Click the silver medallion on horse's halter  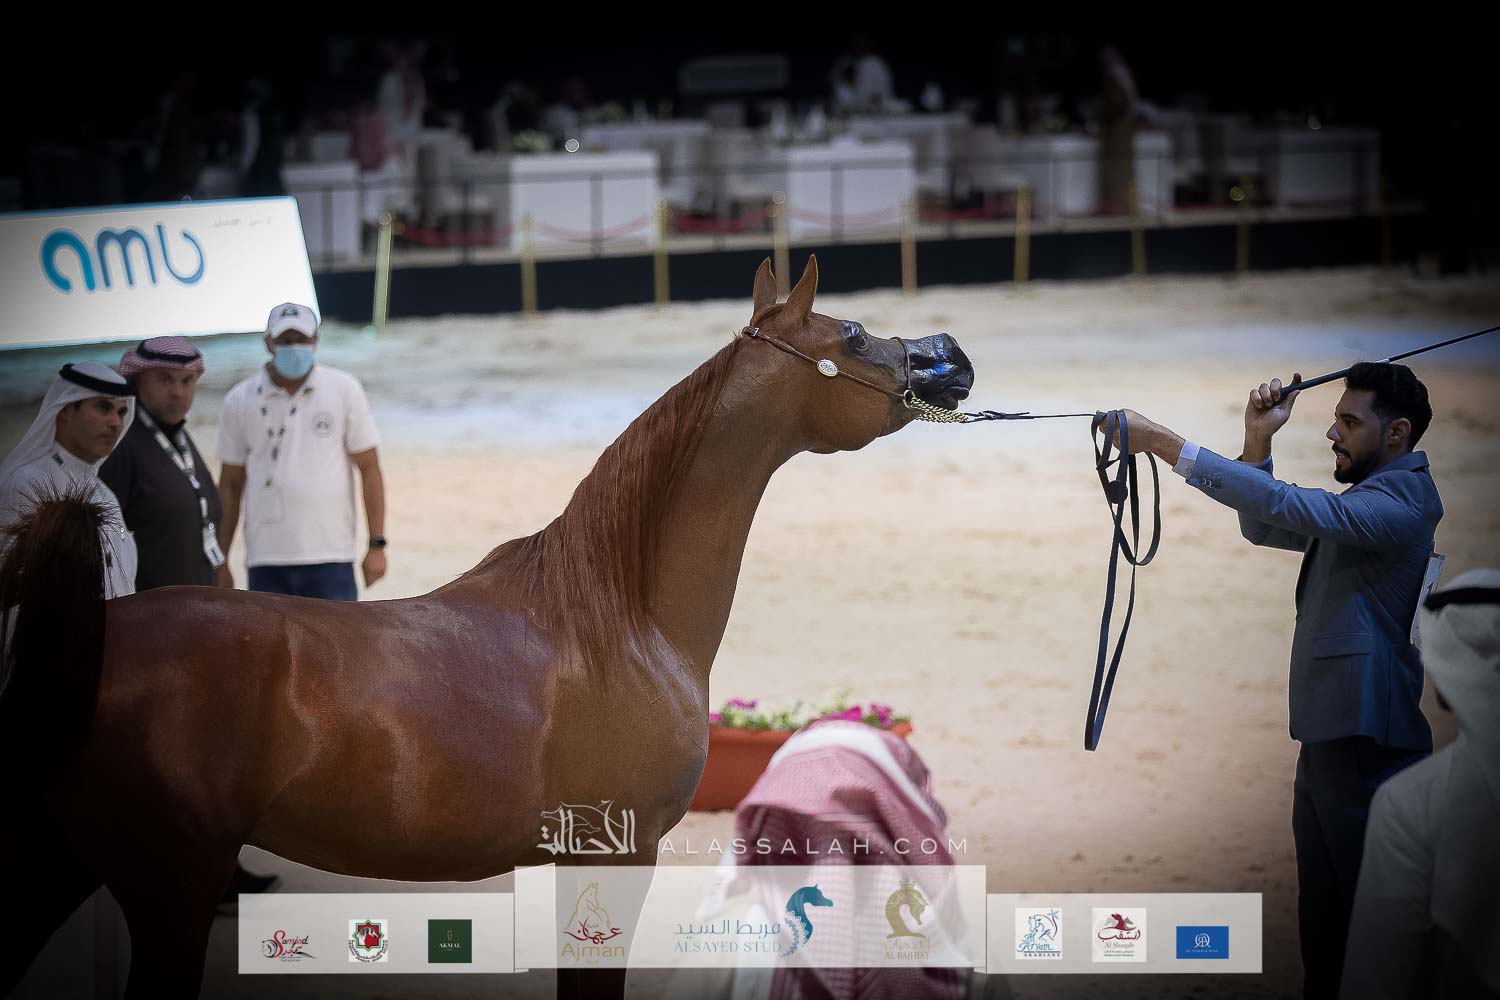click(827, 367)
